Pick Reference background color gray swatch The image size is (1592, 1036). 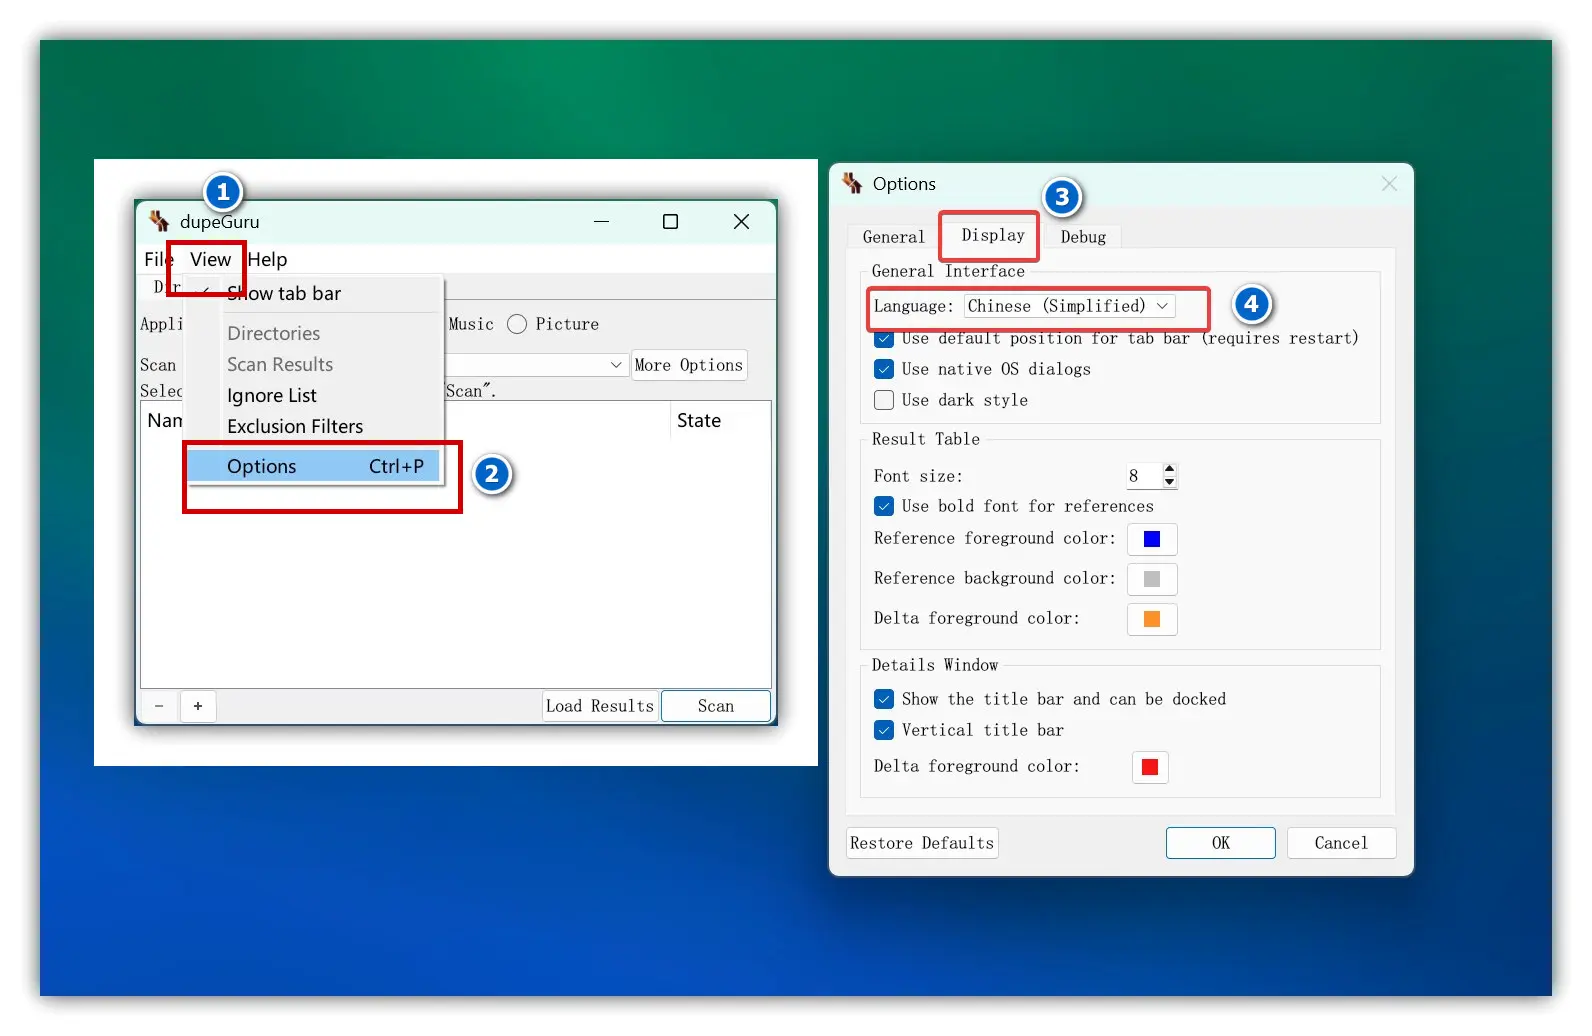(x=1152, y=579)
